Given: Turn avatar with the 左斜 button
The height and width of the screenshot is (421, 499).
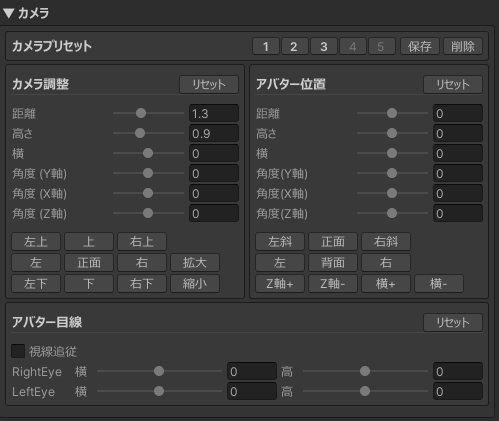Looking at the screenshot, I should tap(280, 242).
